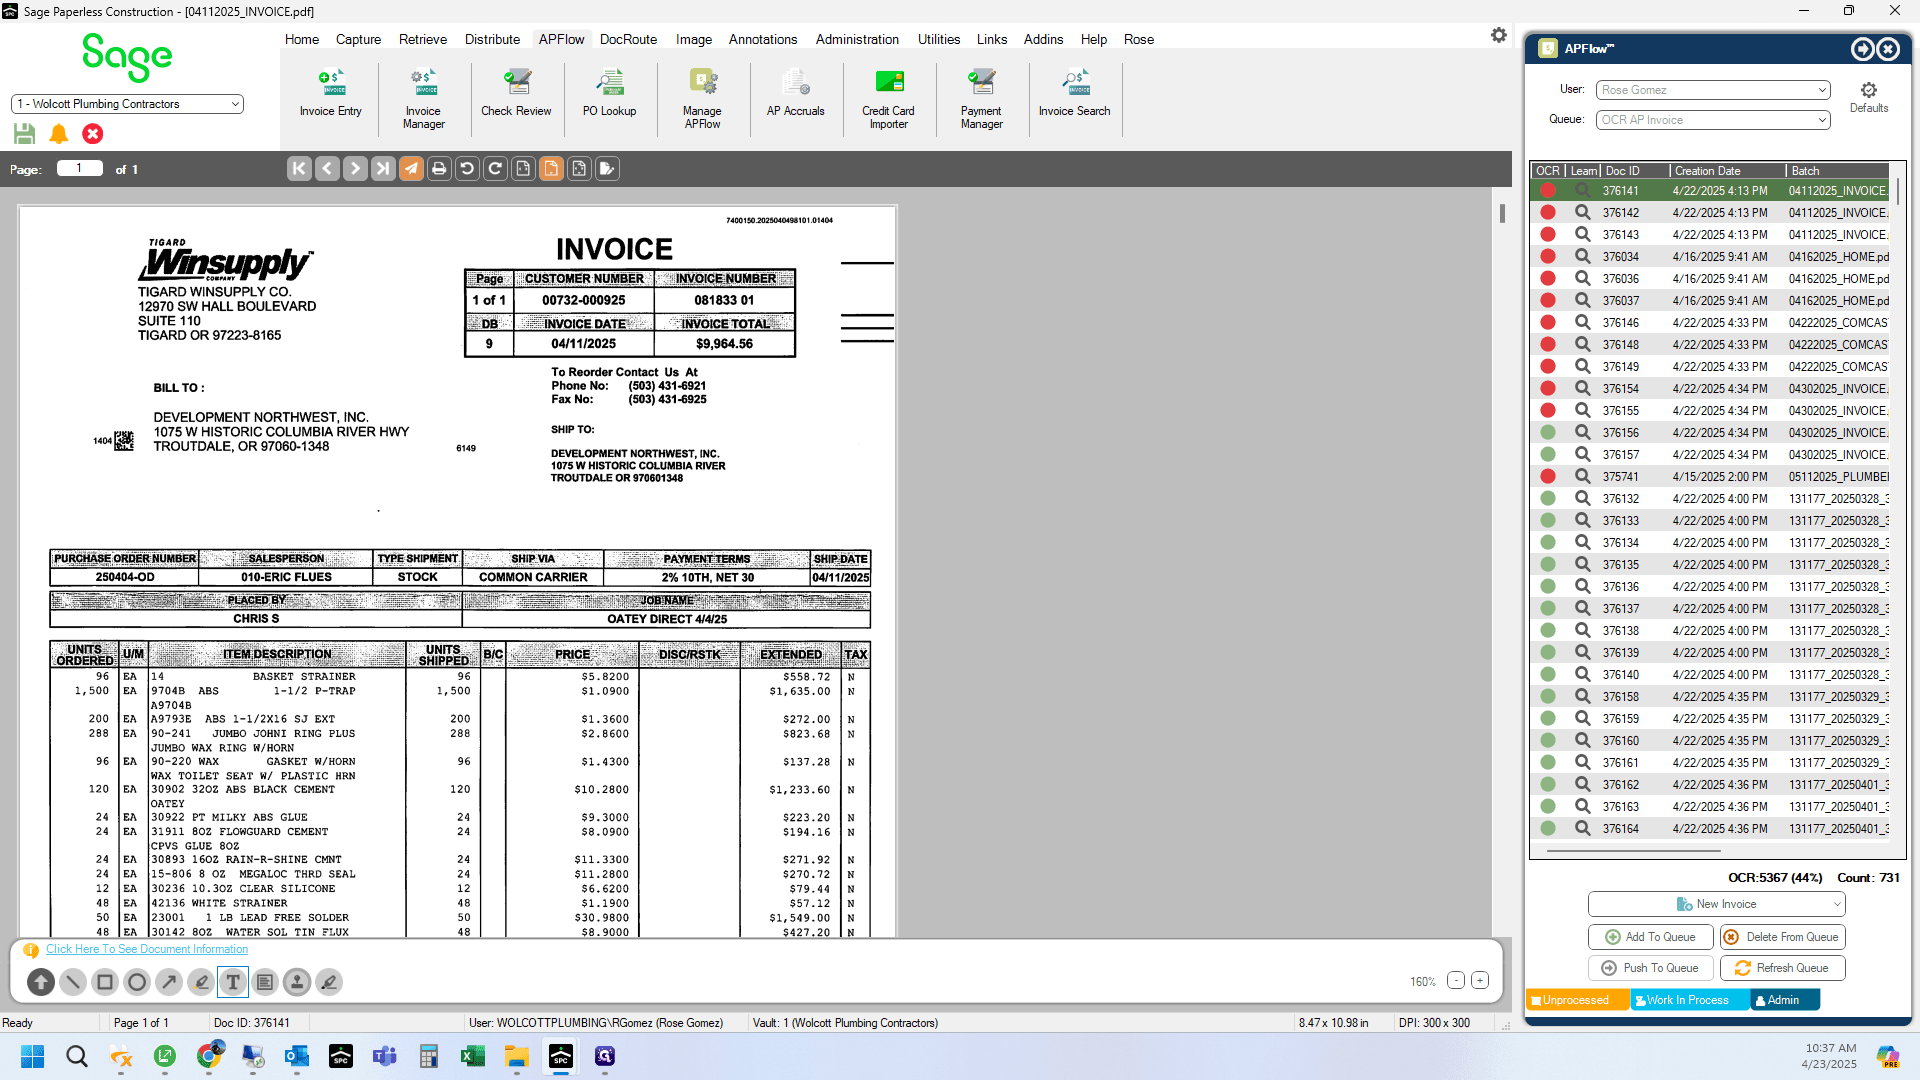Select the ellipse annotation tool

coord(137,982)
